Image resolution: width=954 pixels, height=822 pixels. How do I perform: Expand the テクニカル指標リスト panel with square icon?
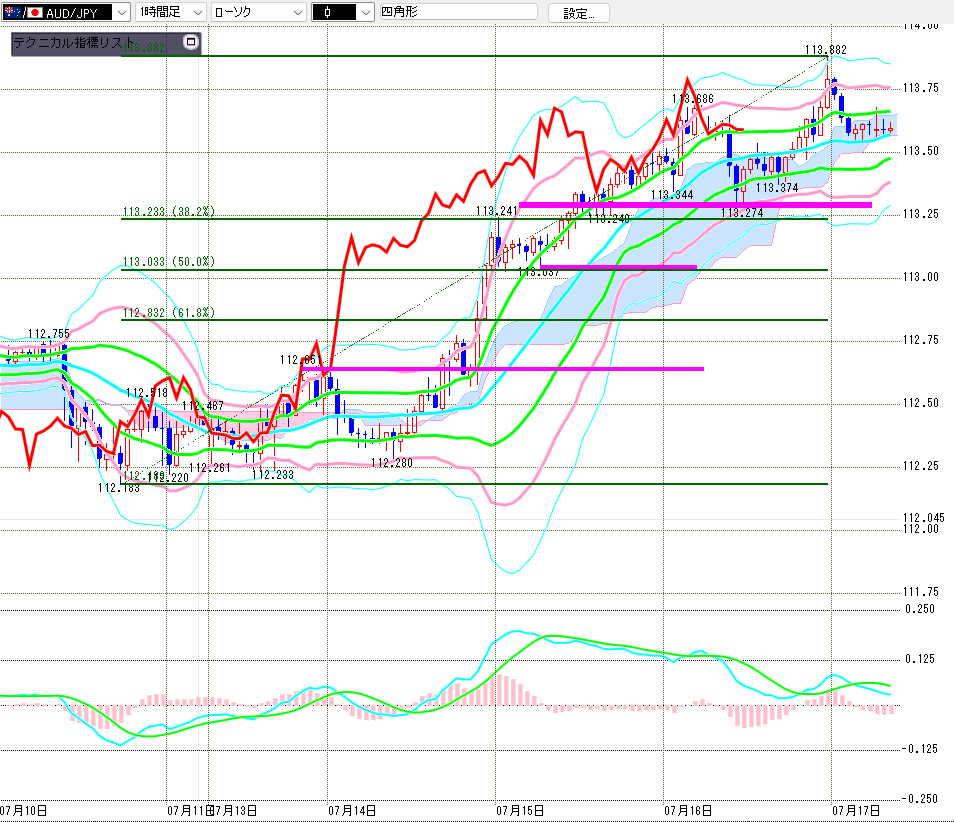pyautogui.click(x=191, y=42)
